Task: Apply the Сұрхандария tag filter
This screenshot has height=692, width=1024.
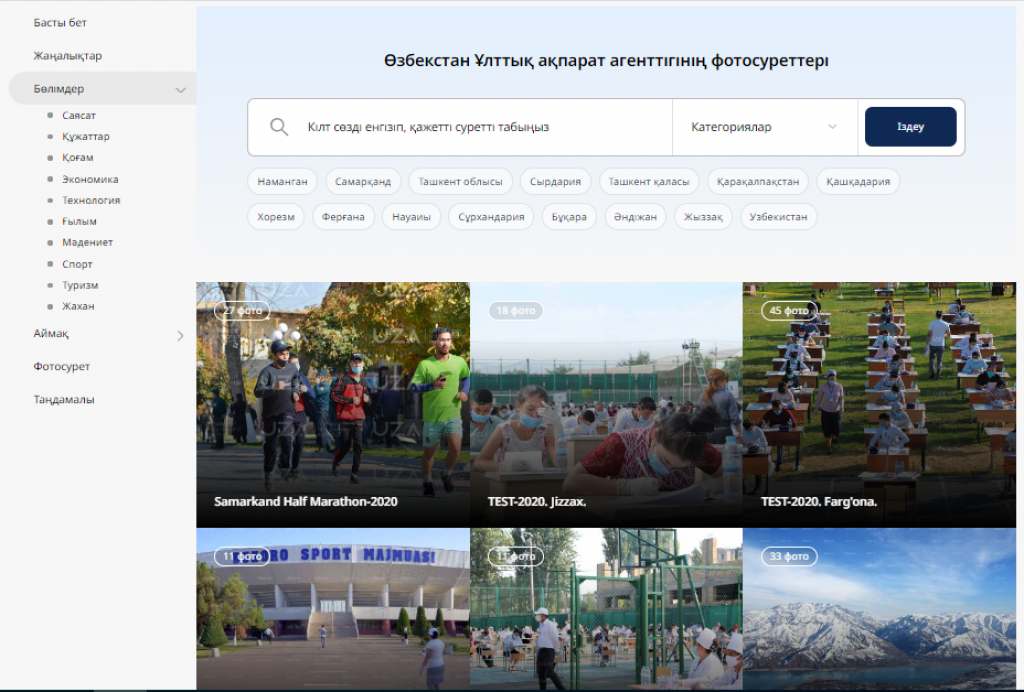Action: click(491, 216)
